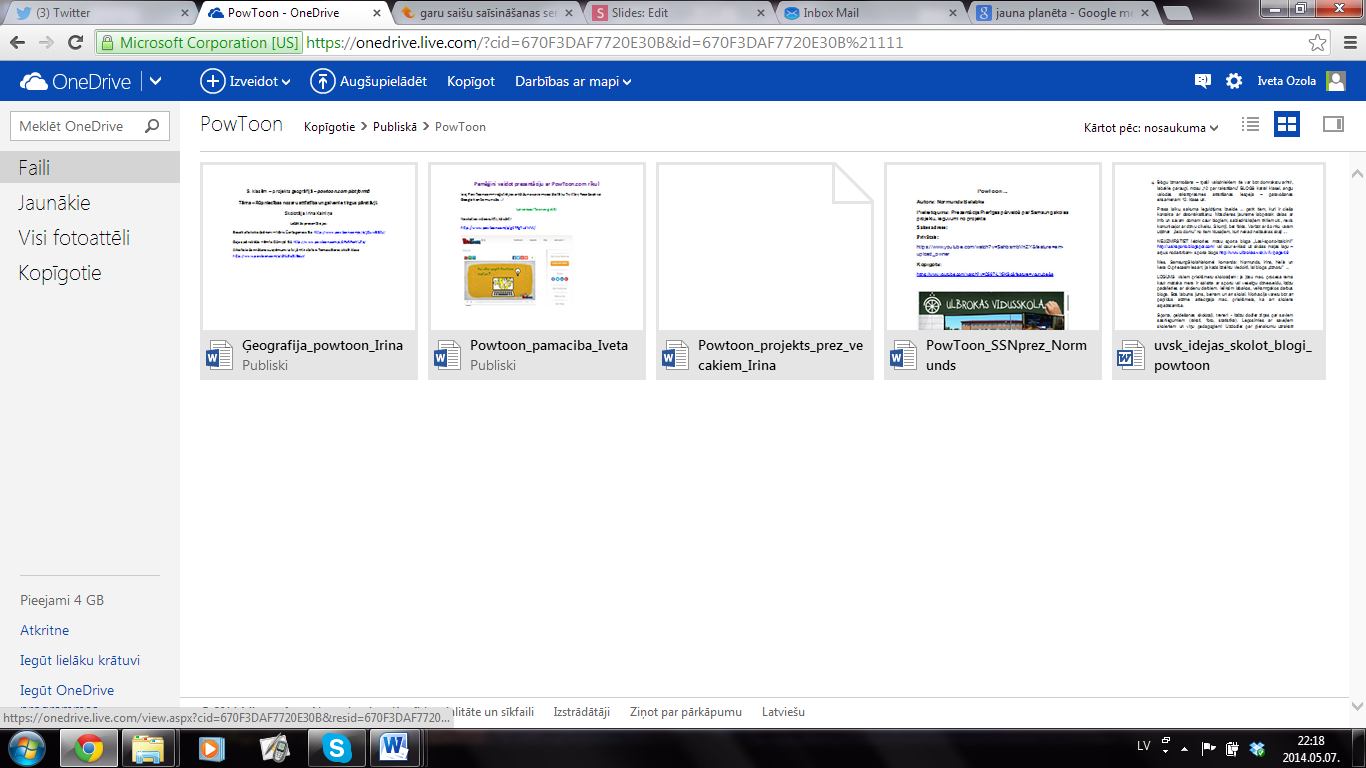Click the Word icon beside Powtoon_projekts_prez_vecakiem_Irina
Image resolution: width=1366 pixels, height=768 pixels.
click(674, 355)
